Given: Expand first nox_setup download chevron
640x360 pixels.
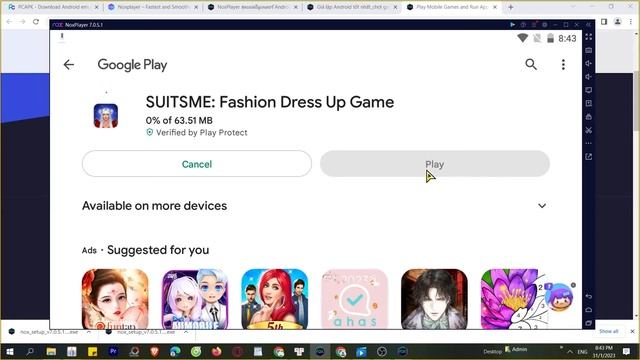Looking at the screenshot, I should [x=89, y=332].
